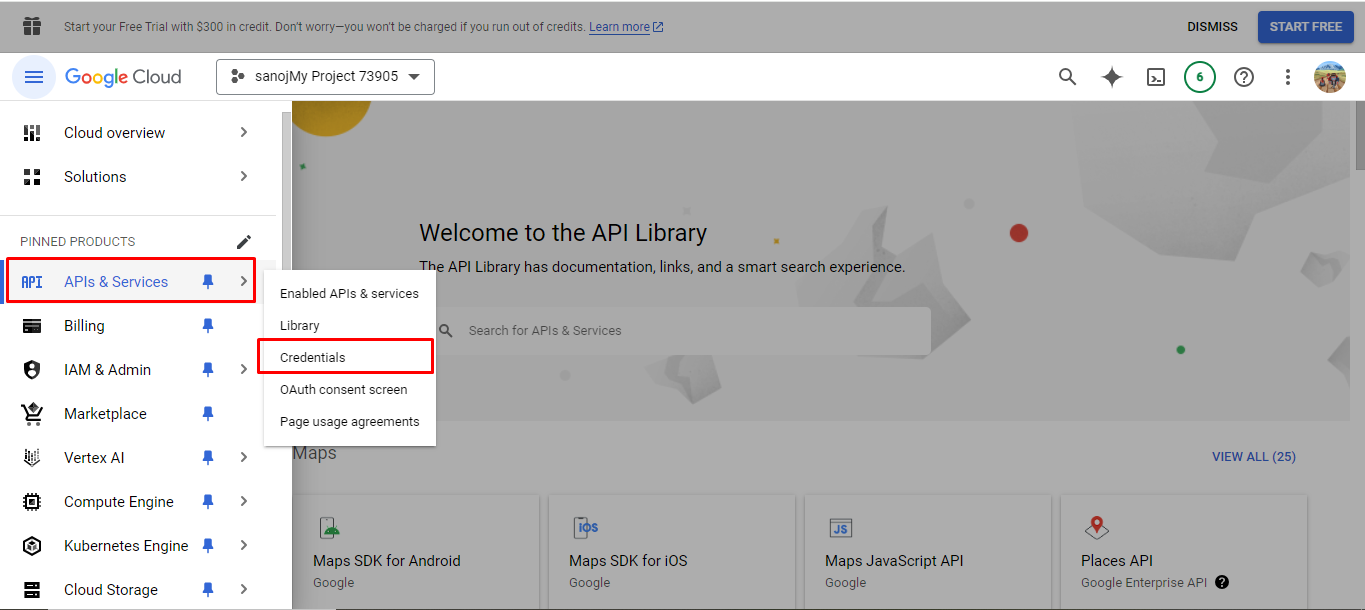The image size is (1365, 610).
Task: Open the project selector dropdown
Action: (x=325, y=77)
